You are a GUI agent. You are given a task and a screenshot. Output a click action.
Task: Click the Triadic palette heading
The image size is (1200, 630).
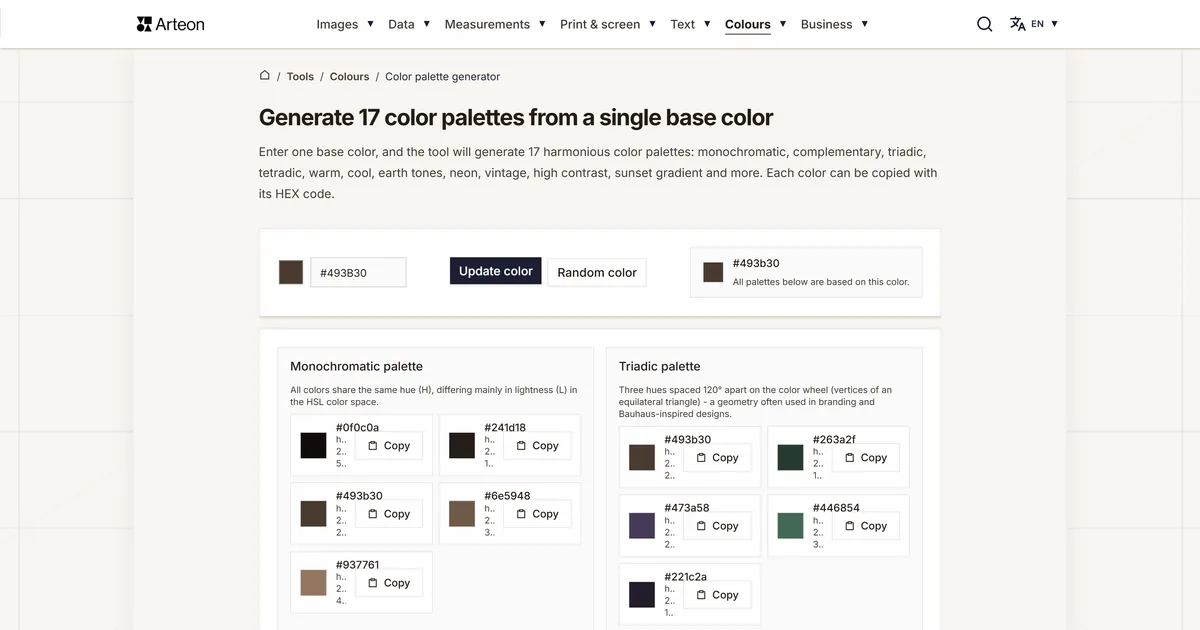pos(659,367)
